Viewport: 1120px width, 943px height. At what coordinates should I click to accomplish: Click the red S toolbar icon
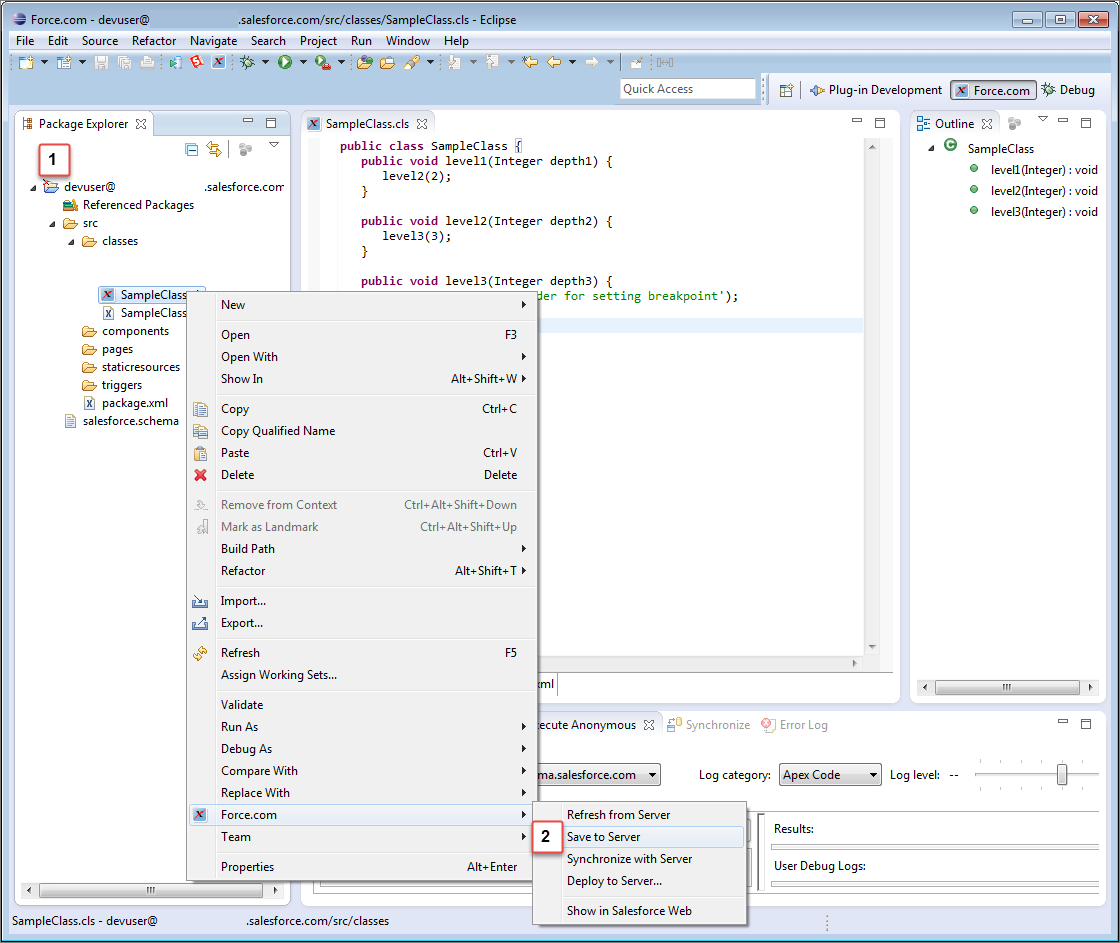point(196,63)
